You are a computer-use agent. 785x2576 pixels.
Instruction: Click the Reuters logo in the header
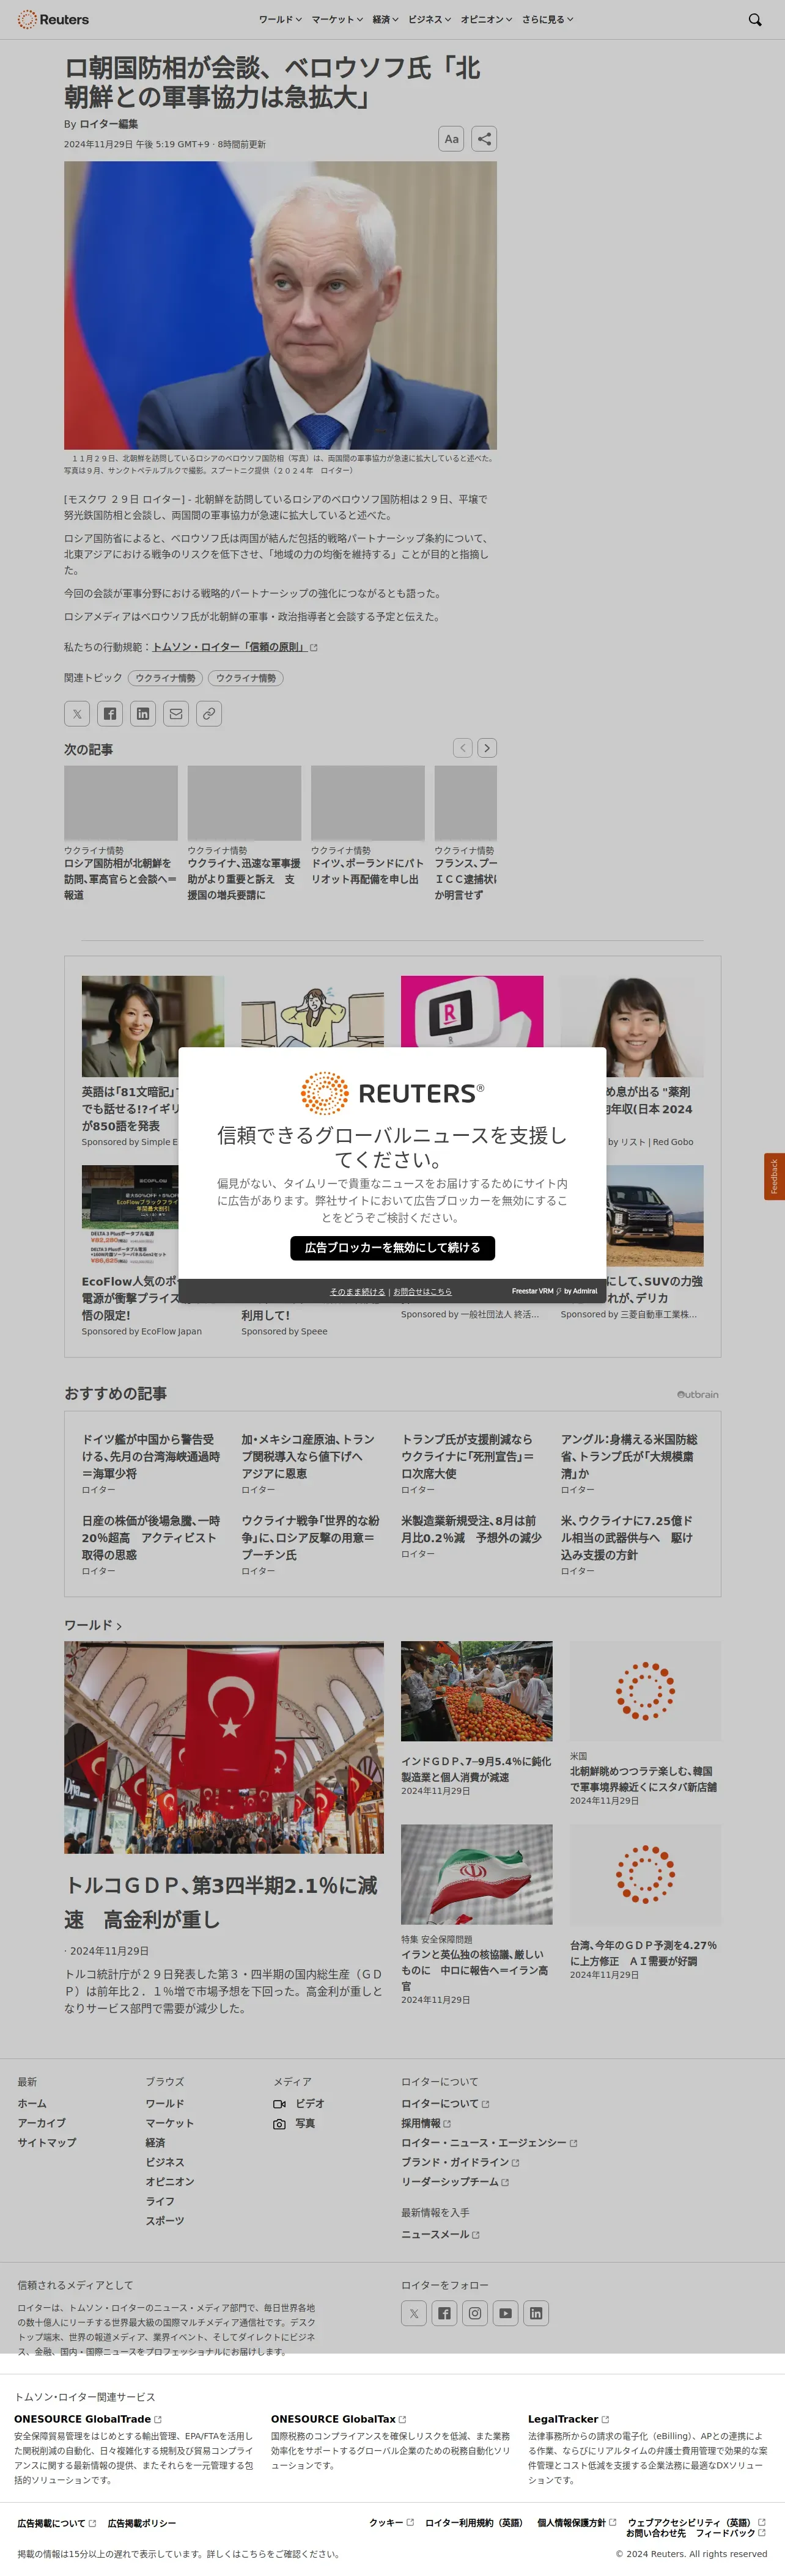(x=53, y=19)
